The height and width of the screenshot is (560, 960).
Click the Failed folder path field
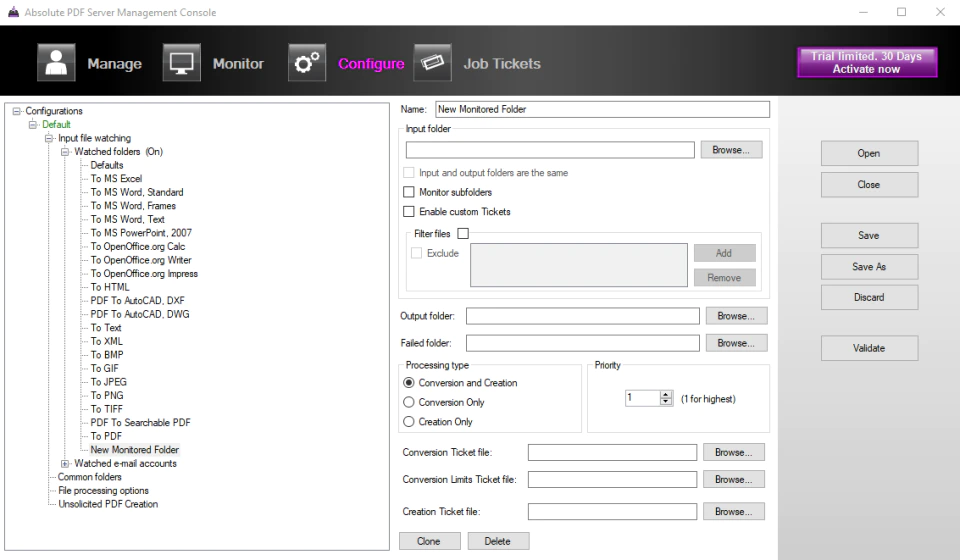point(582,343)
